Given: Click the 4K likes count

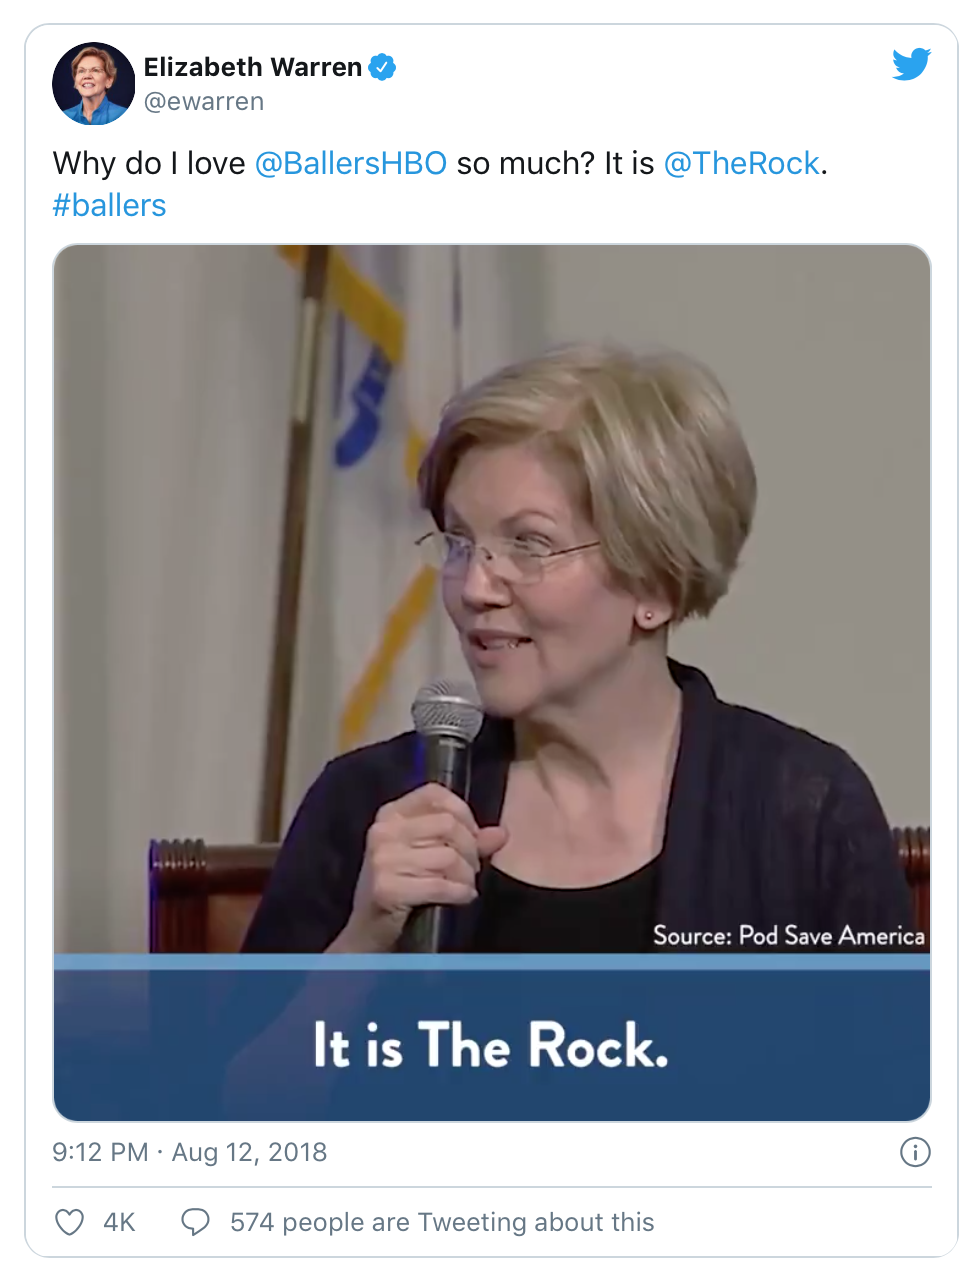Looking at the screenshot, I should (119, 1222).
